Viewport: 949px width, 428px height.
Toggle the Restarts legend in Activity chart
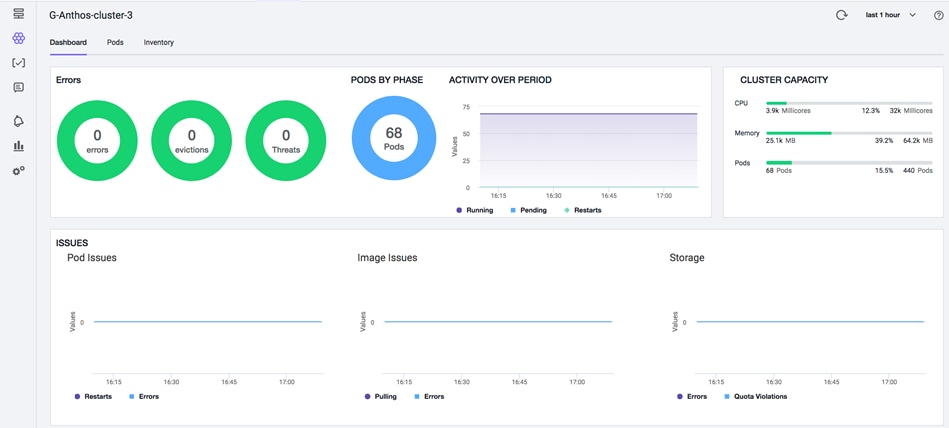pyautogui.click(x=582, y=210)
